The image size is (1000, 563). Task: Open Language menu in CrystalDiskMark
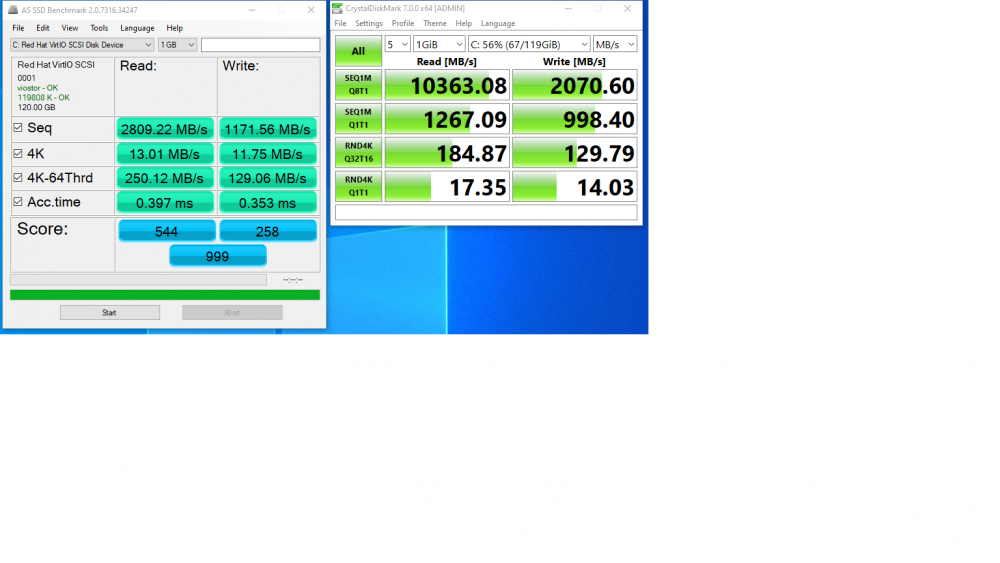497,24
